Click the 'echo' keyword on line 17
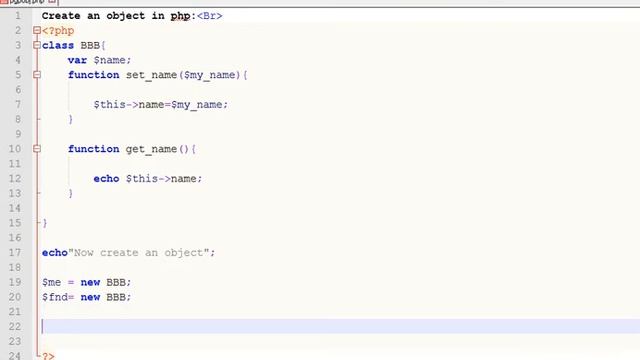The image size is (640, 360). (54, 253)
